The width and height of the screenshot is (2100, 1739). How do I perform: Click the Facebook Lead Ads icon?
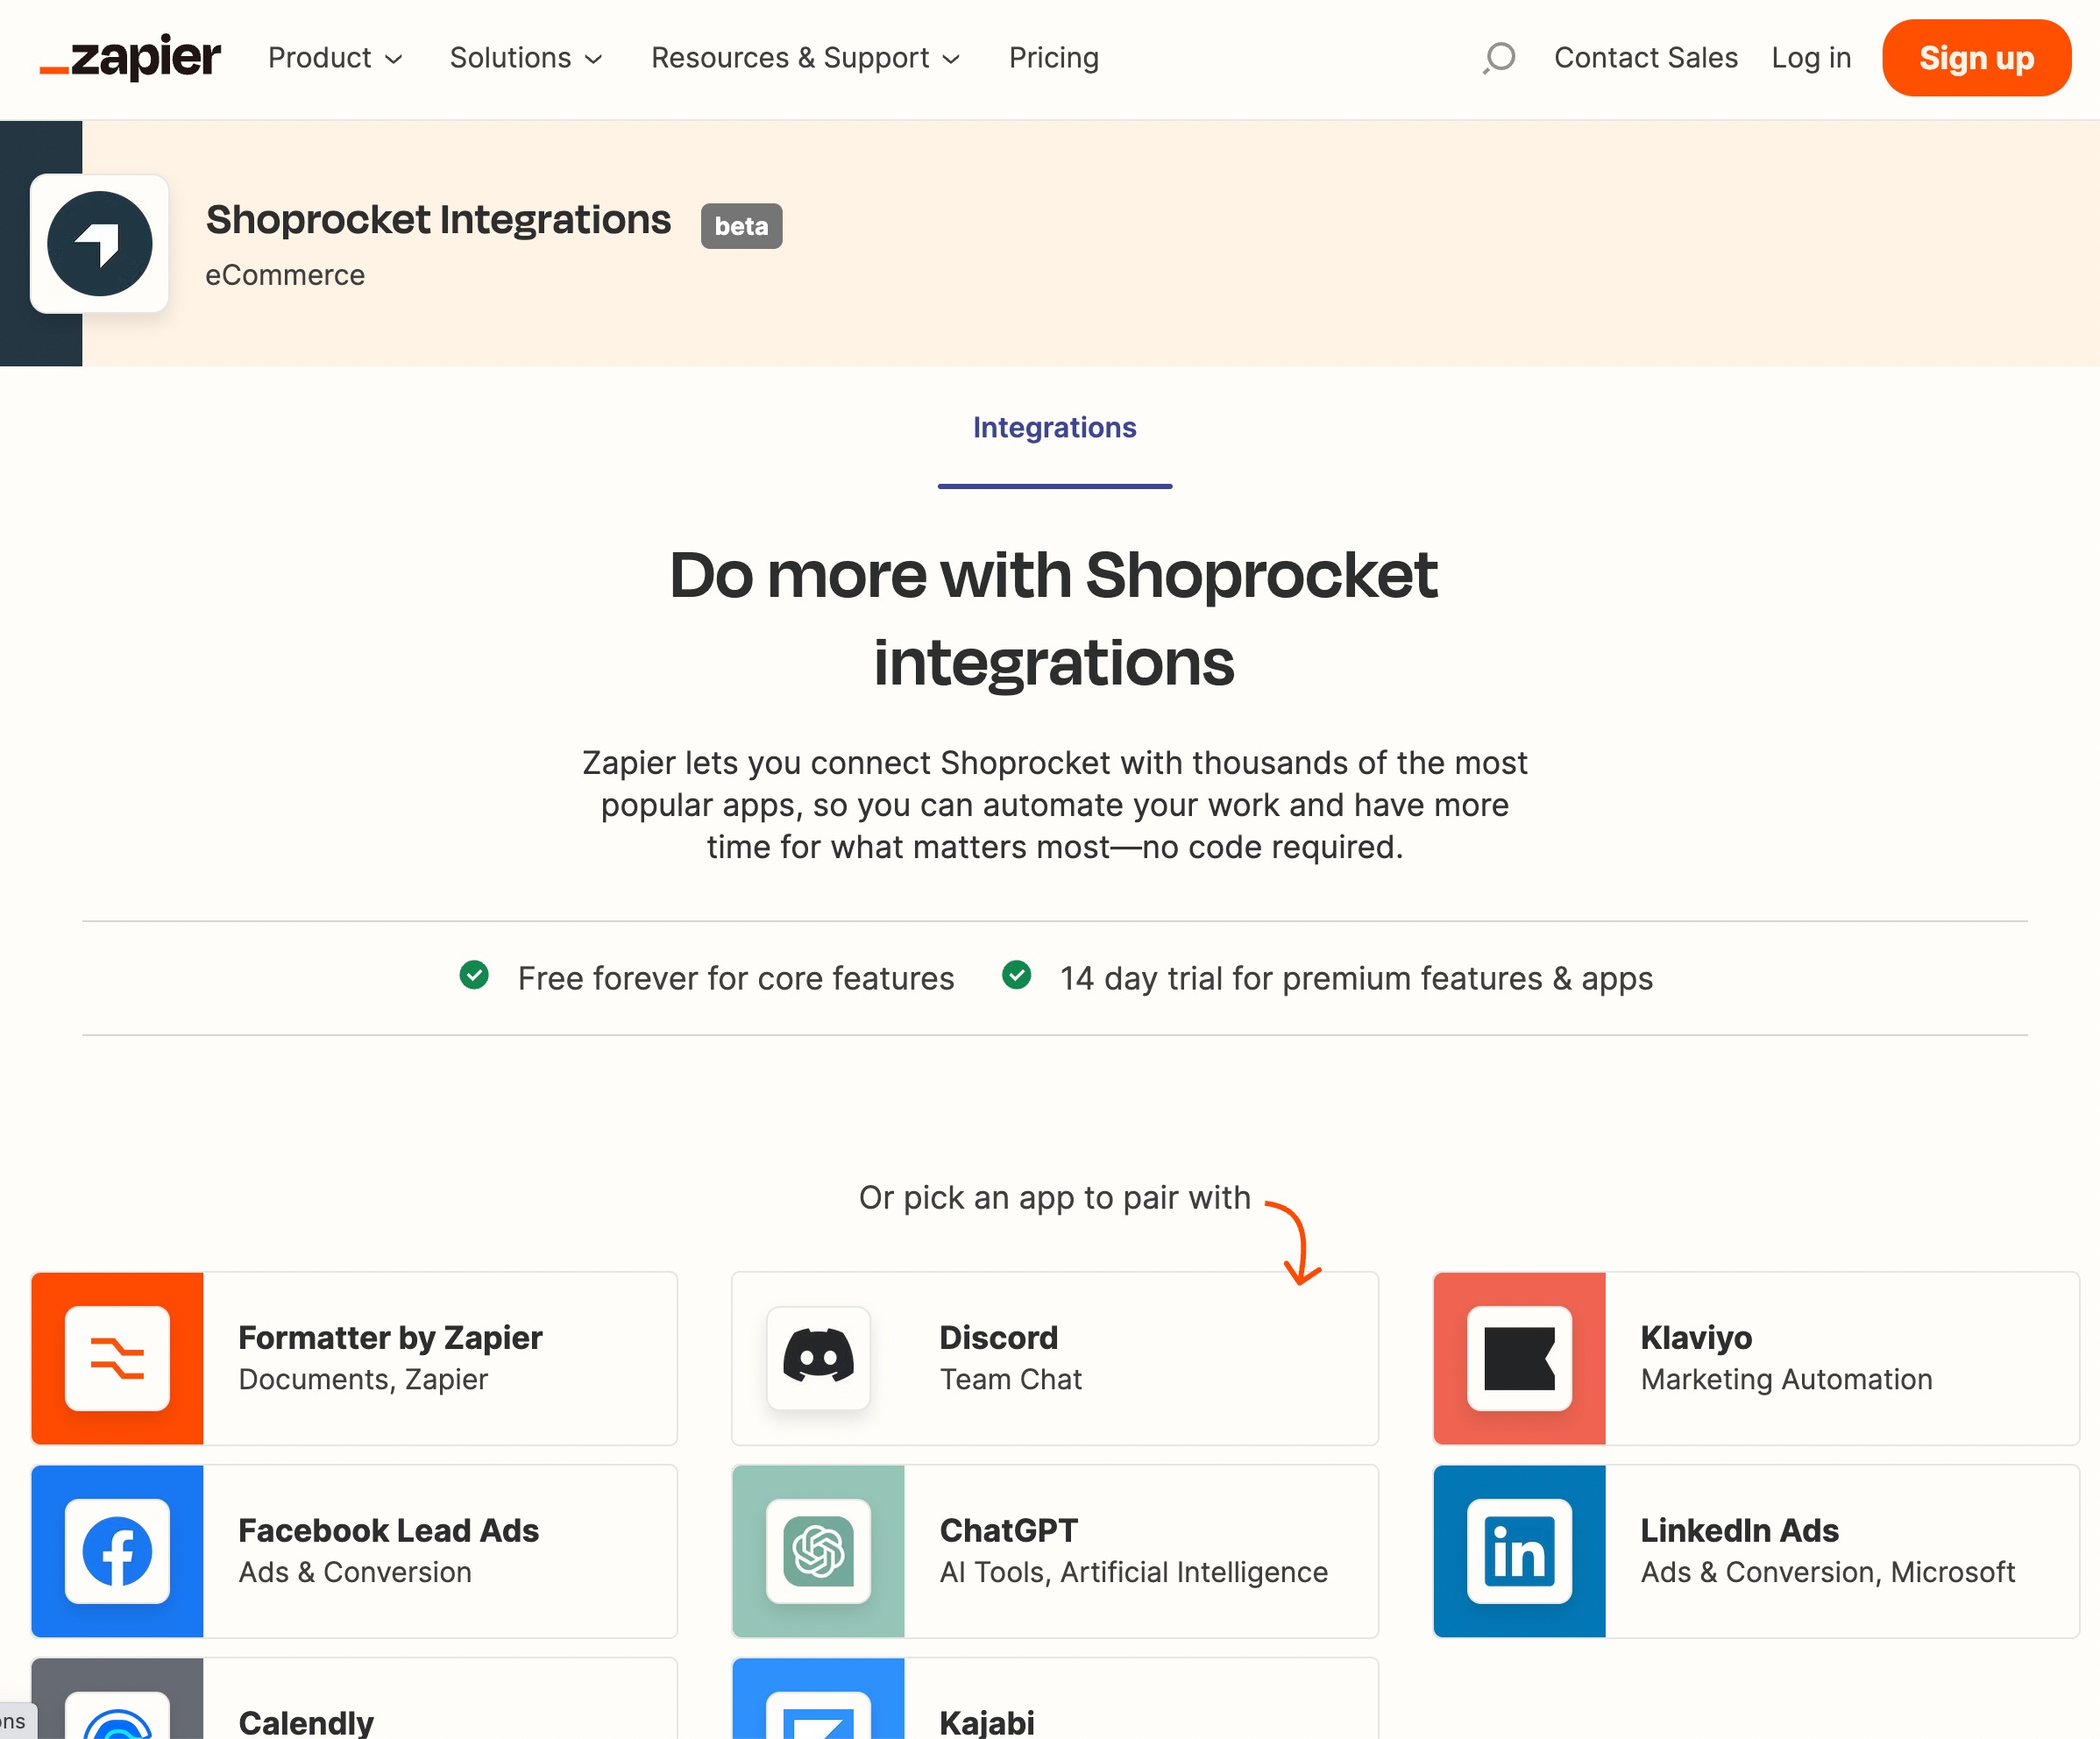[117, 1551]
